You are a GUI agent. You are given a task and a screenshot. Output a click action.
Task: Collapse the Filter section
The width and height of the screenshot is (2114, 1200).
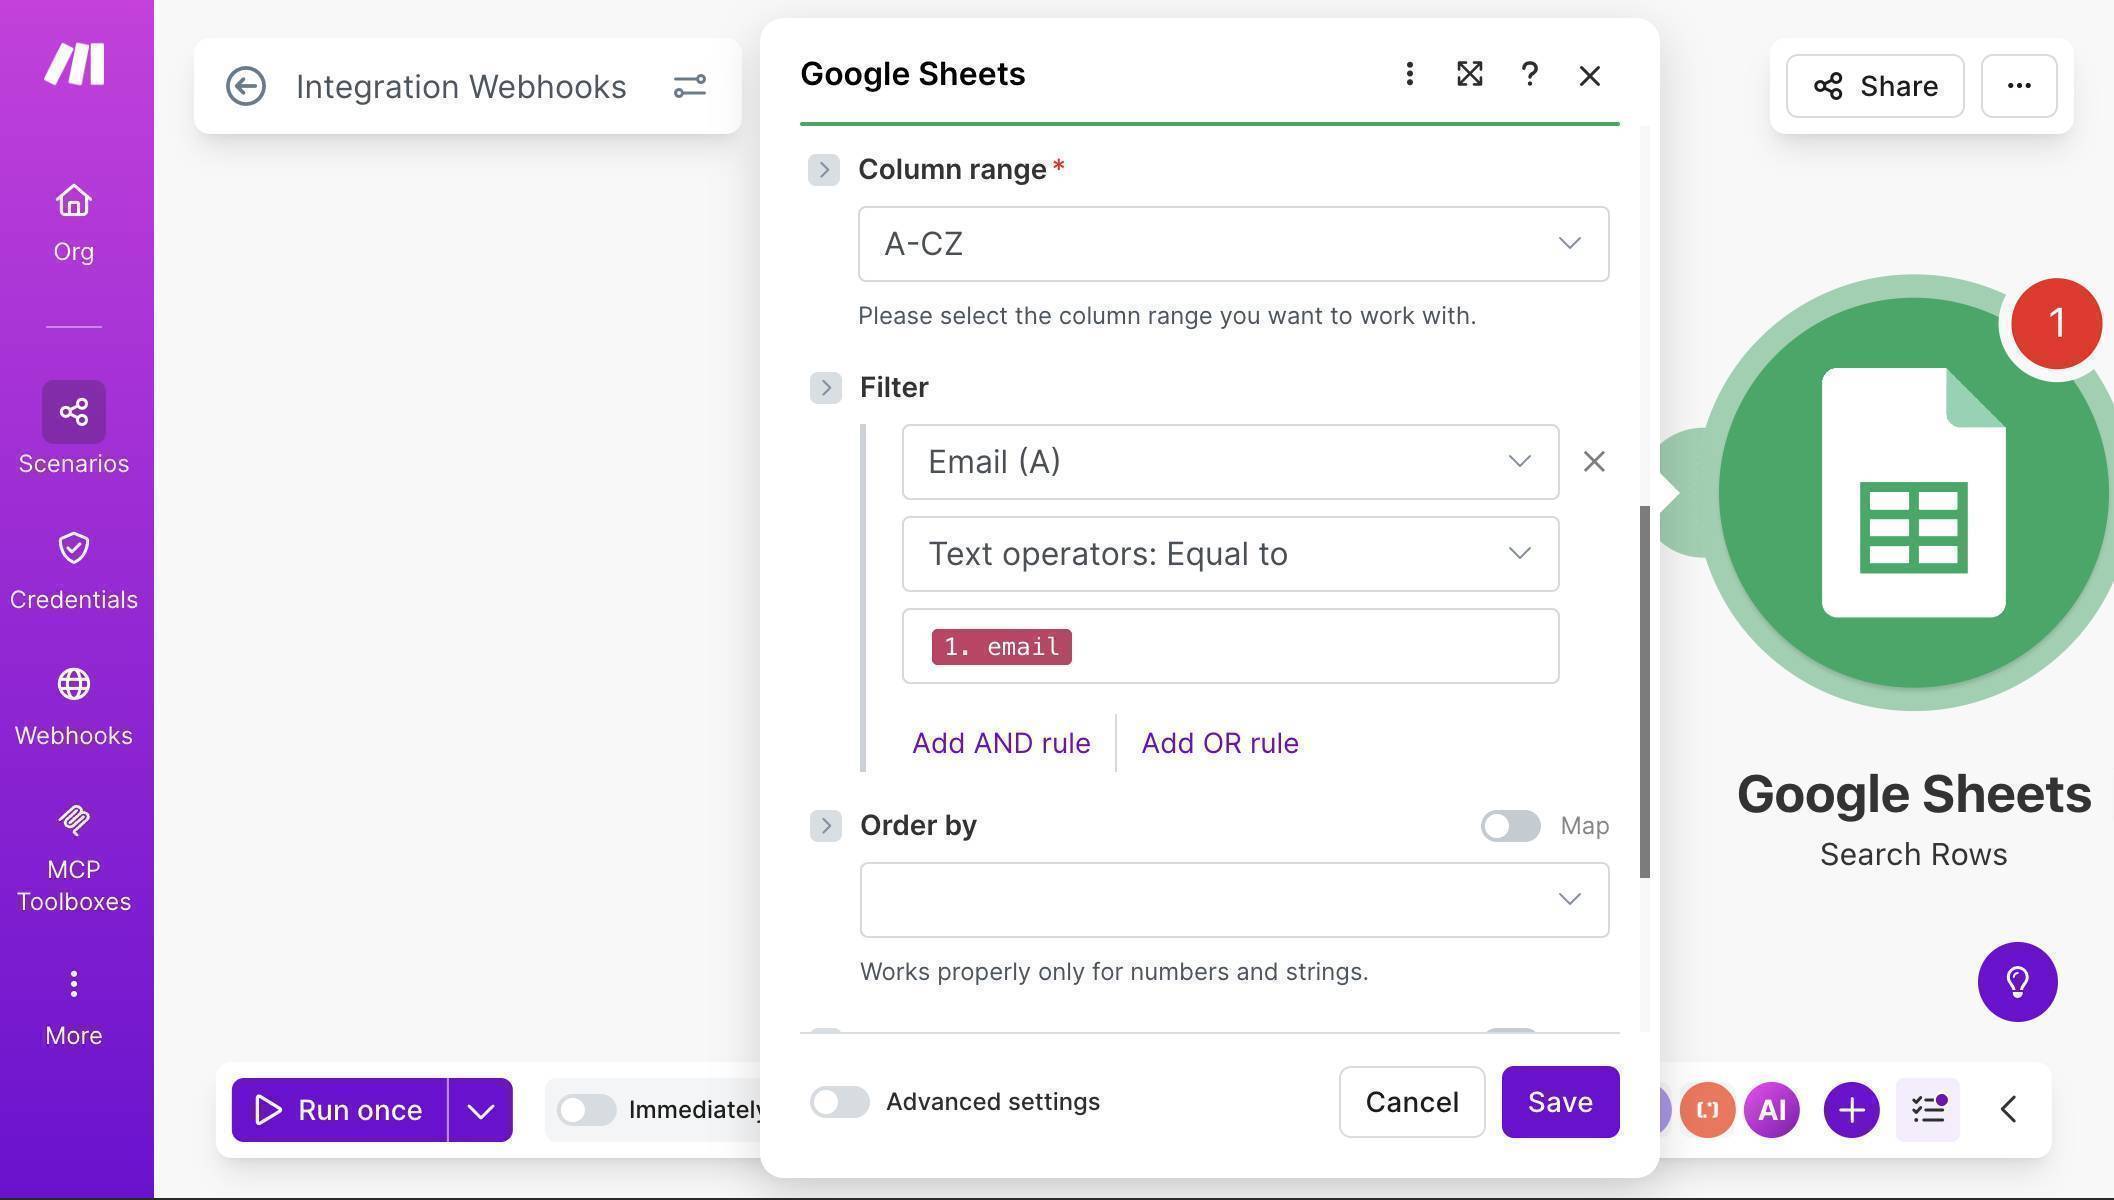pos(826,388)
